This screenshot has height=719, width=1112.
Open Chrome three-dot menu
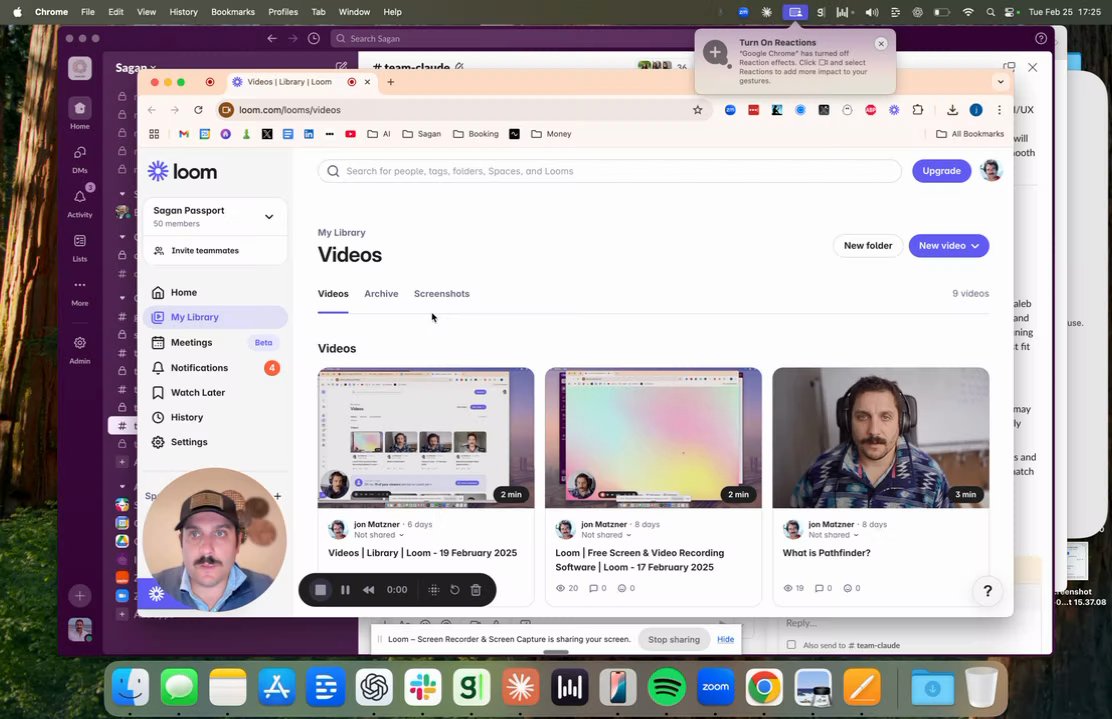pos(999,110)
